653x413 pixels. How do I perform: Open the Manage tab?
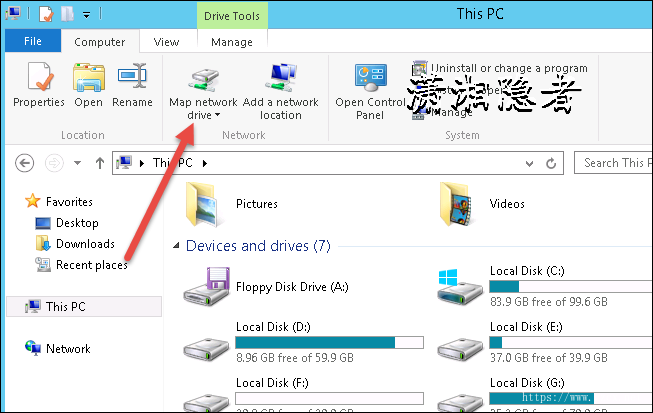click(x=232, y=42)
